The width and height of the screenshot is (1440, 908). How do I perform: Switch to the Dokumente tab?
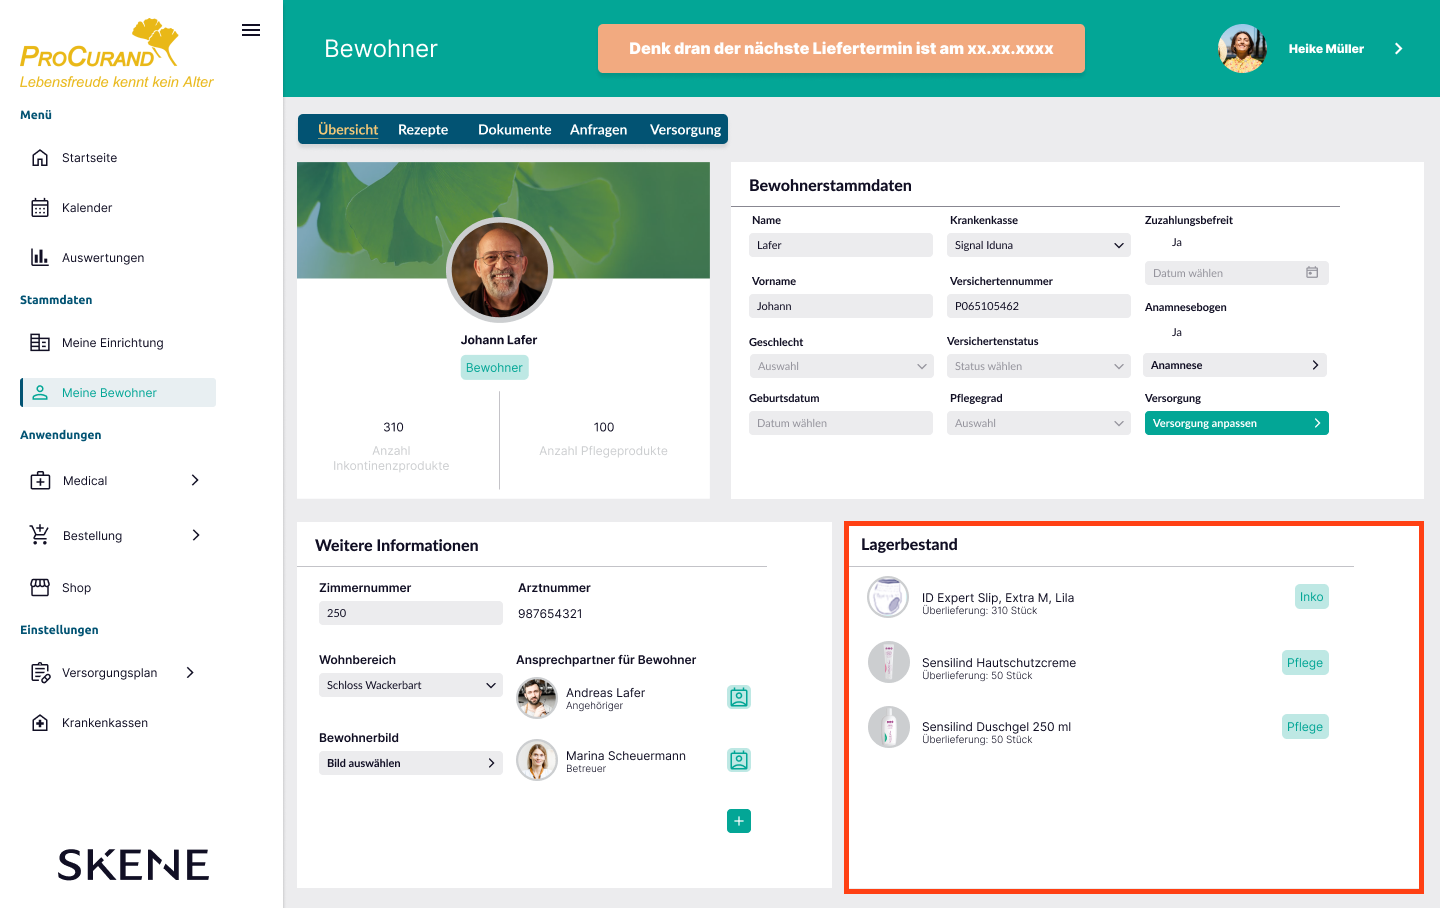tap(514, 130)
